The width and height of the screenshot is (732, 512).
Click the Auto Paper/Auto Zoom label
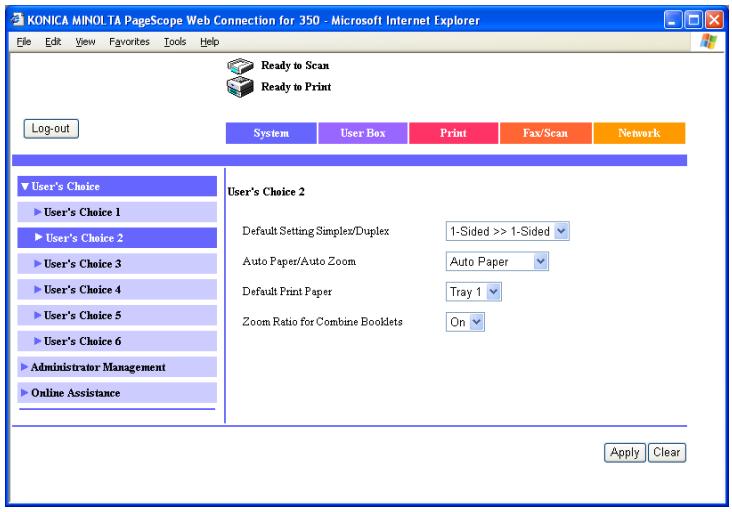coord(299,261)
